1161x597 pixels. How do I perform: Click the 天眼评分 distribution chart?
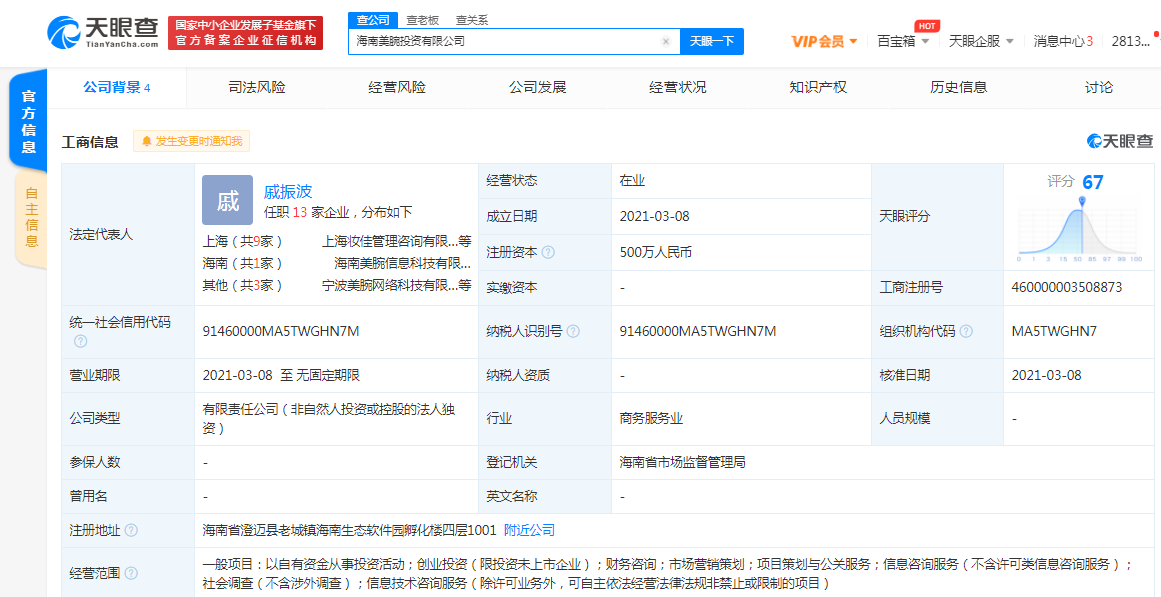pyautogui.click(x=1080, y=230)
